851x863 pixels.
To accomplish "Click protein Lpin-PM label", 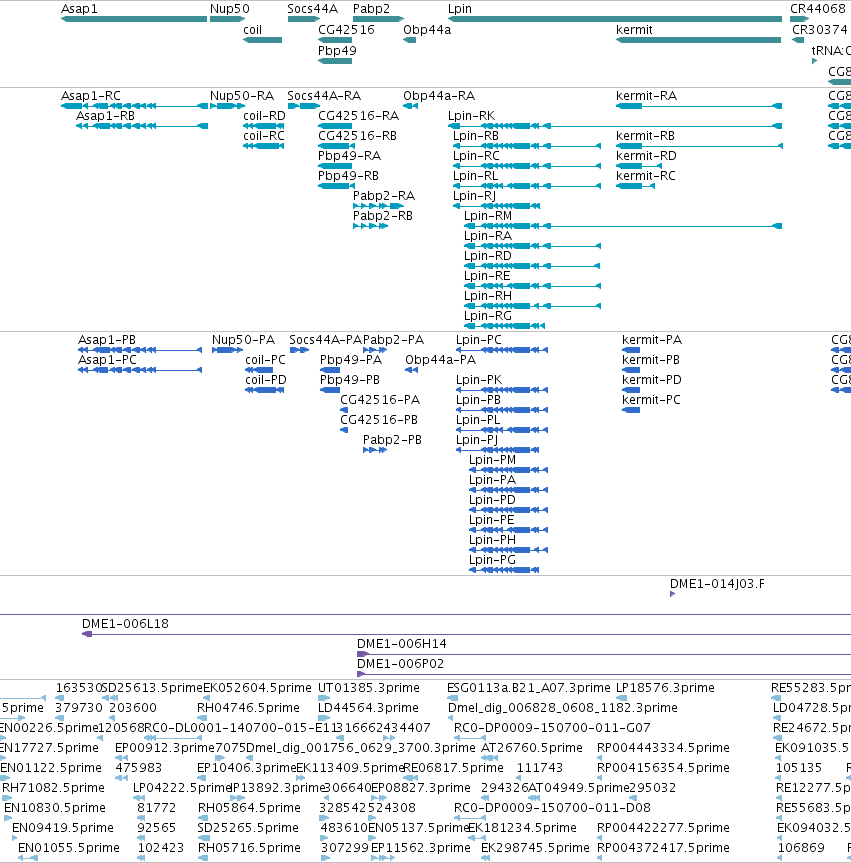I will pyautogui.click(x=492, y=460).
